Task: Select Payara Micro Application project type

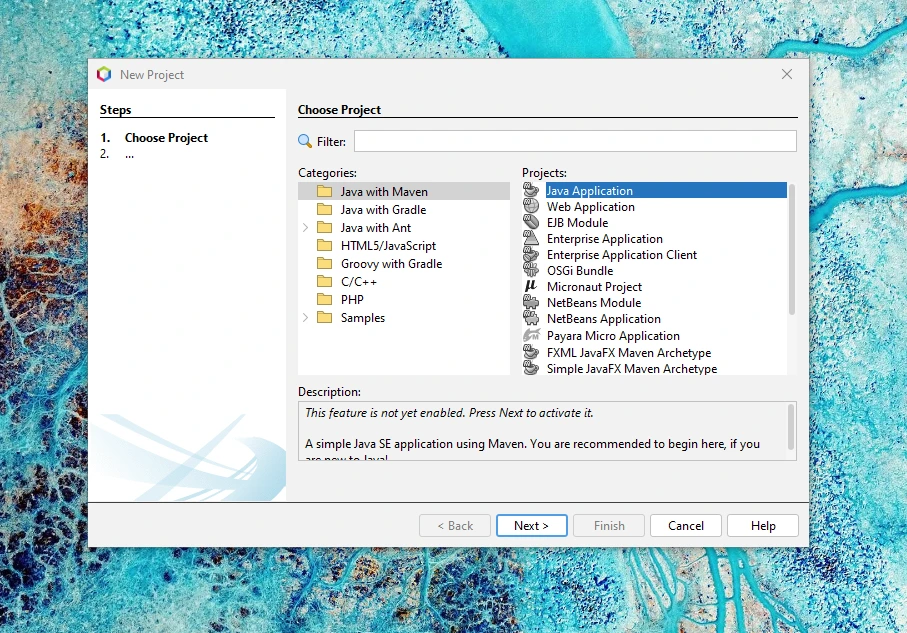Action: coord(655,336)
